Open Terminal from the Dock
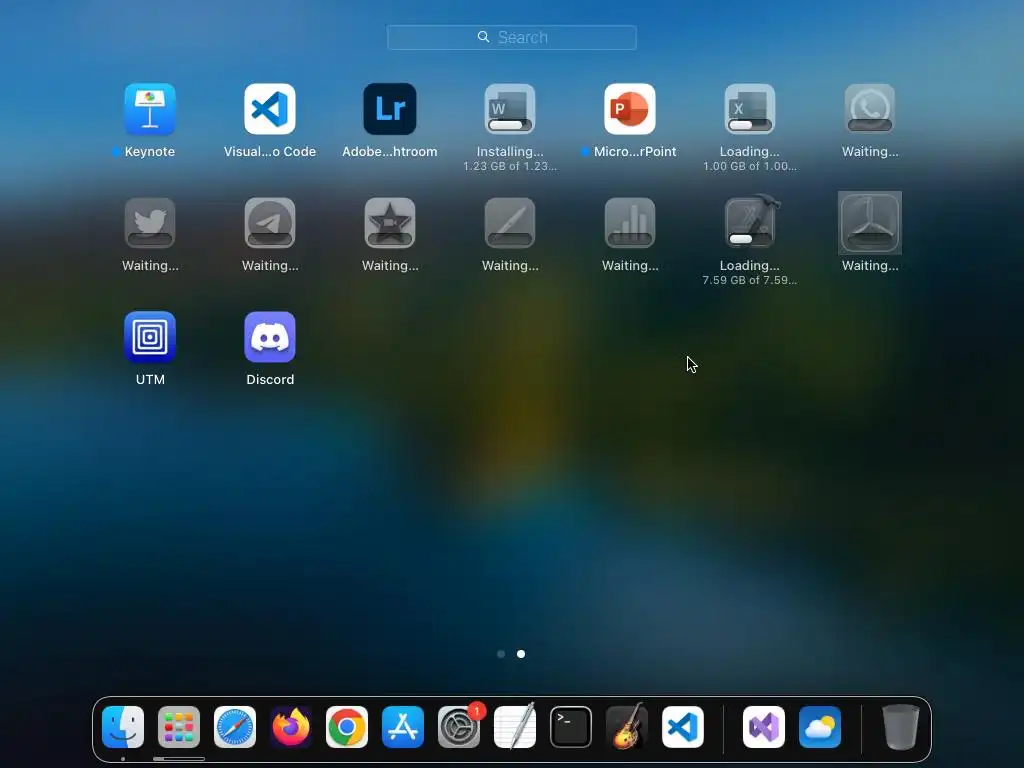 pos(571,727)
